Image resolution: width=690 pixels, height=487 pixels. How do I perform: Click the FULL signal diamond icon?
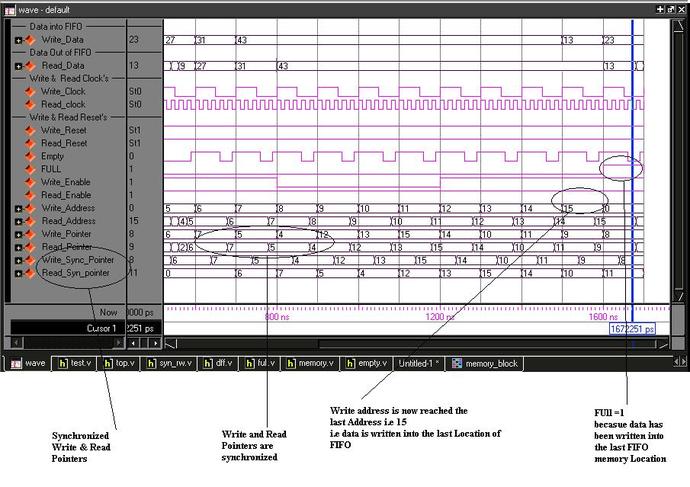[x=30, y=169]
